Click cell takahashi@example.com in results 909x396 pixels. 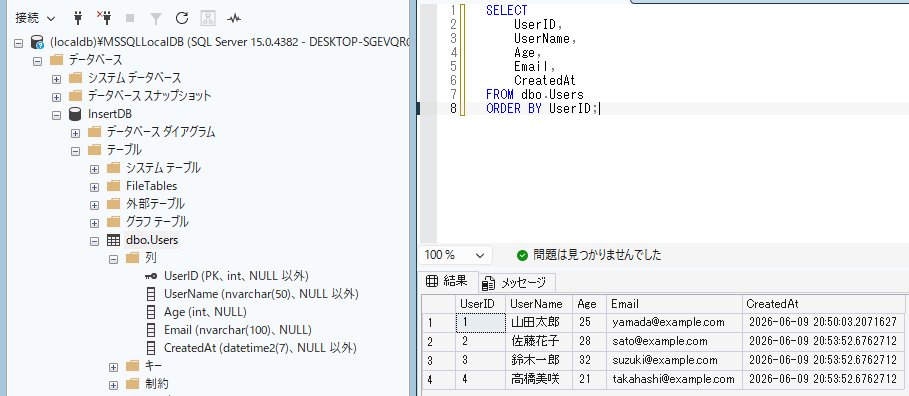pos(674,380)
